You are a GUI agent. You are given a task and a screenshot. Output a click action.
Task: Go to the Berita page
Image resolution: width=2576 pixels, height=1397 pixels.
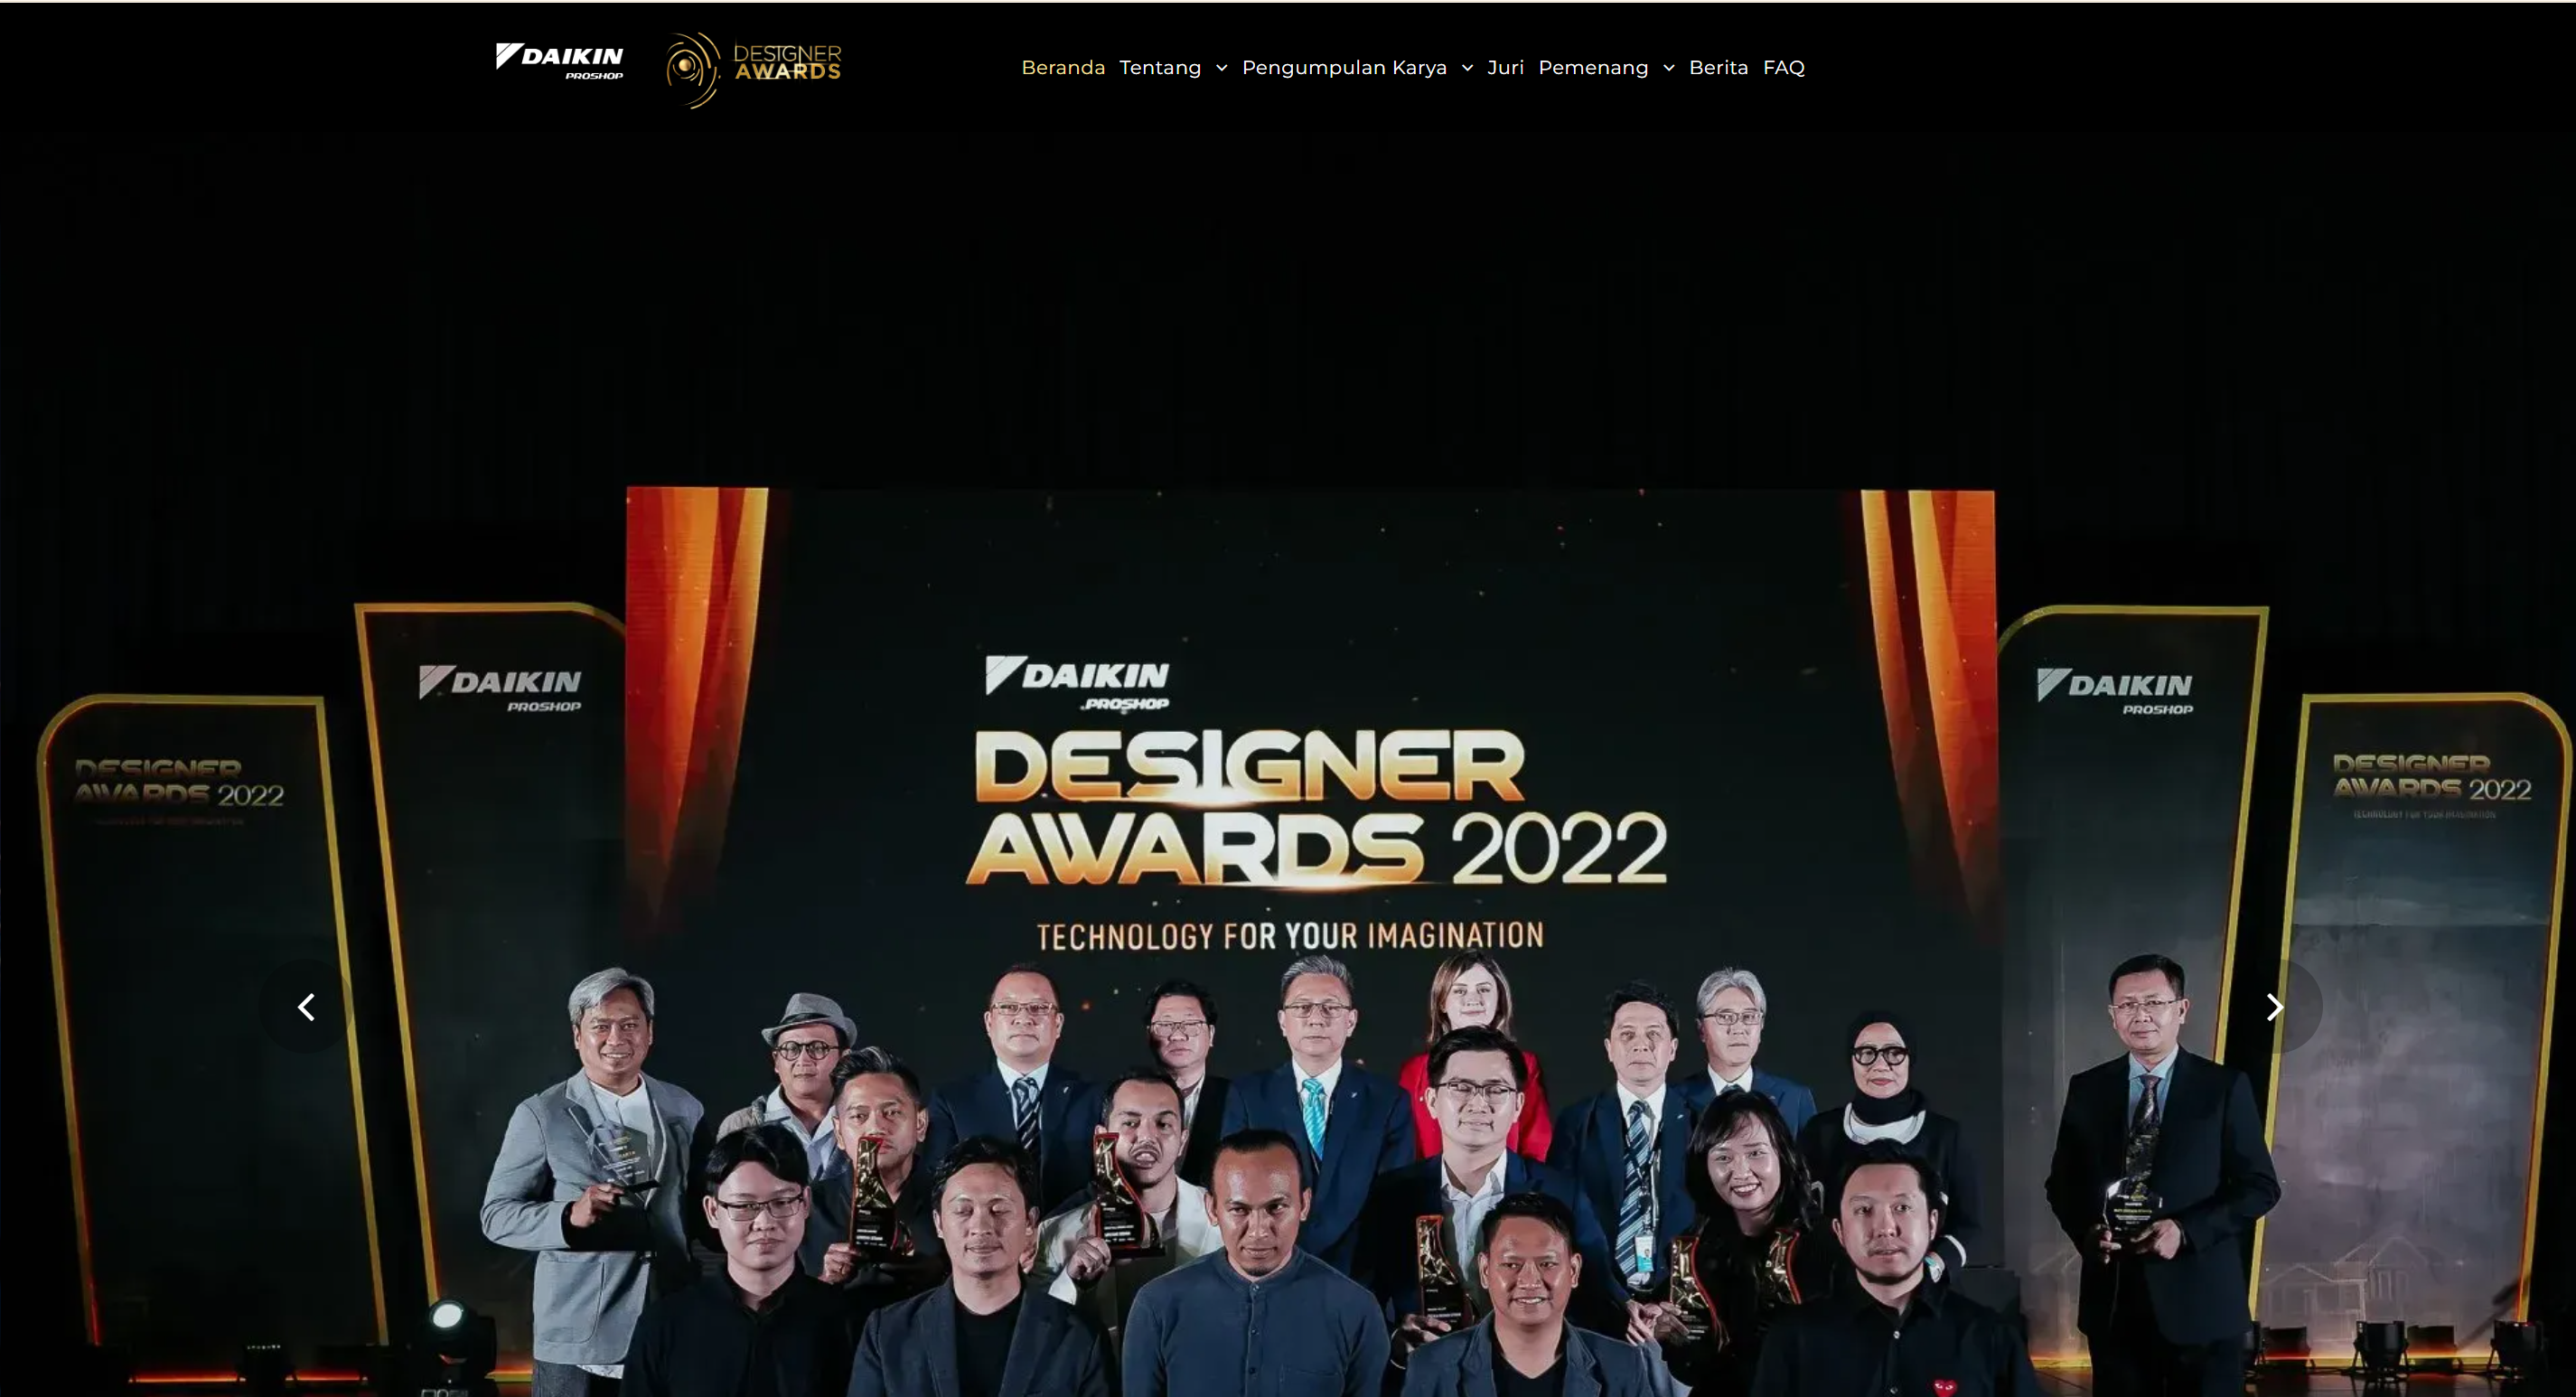(1718, 67)
